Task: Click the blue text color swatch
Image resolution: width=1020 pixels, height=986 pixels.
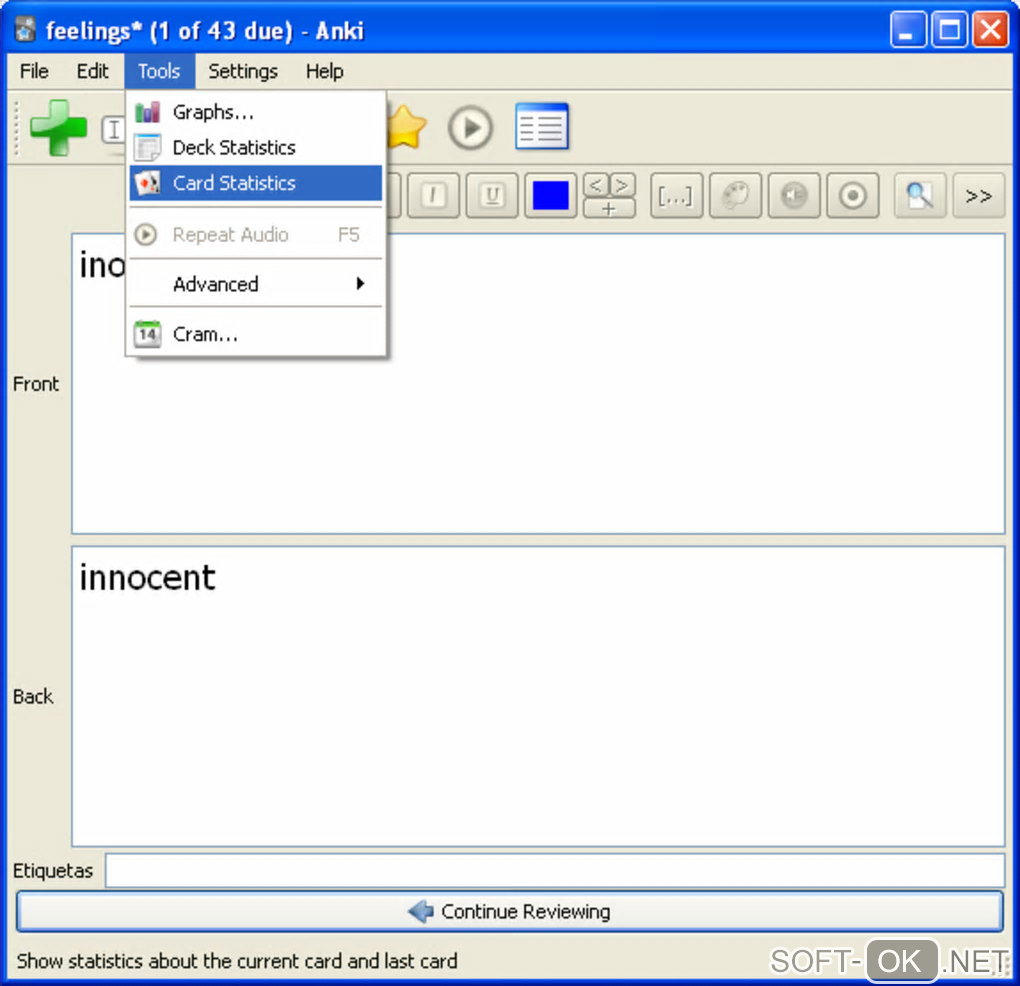Action: pyautogui.click(x=550, y=195)
